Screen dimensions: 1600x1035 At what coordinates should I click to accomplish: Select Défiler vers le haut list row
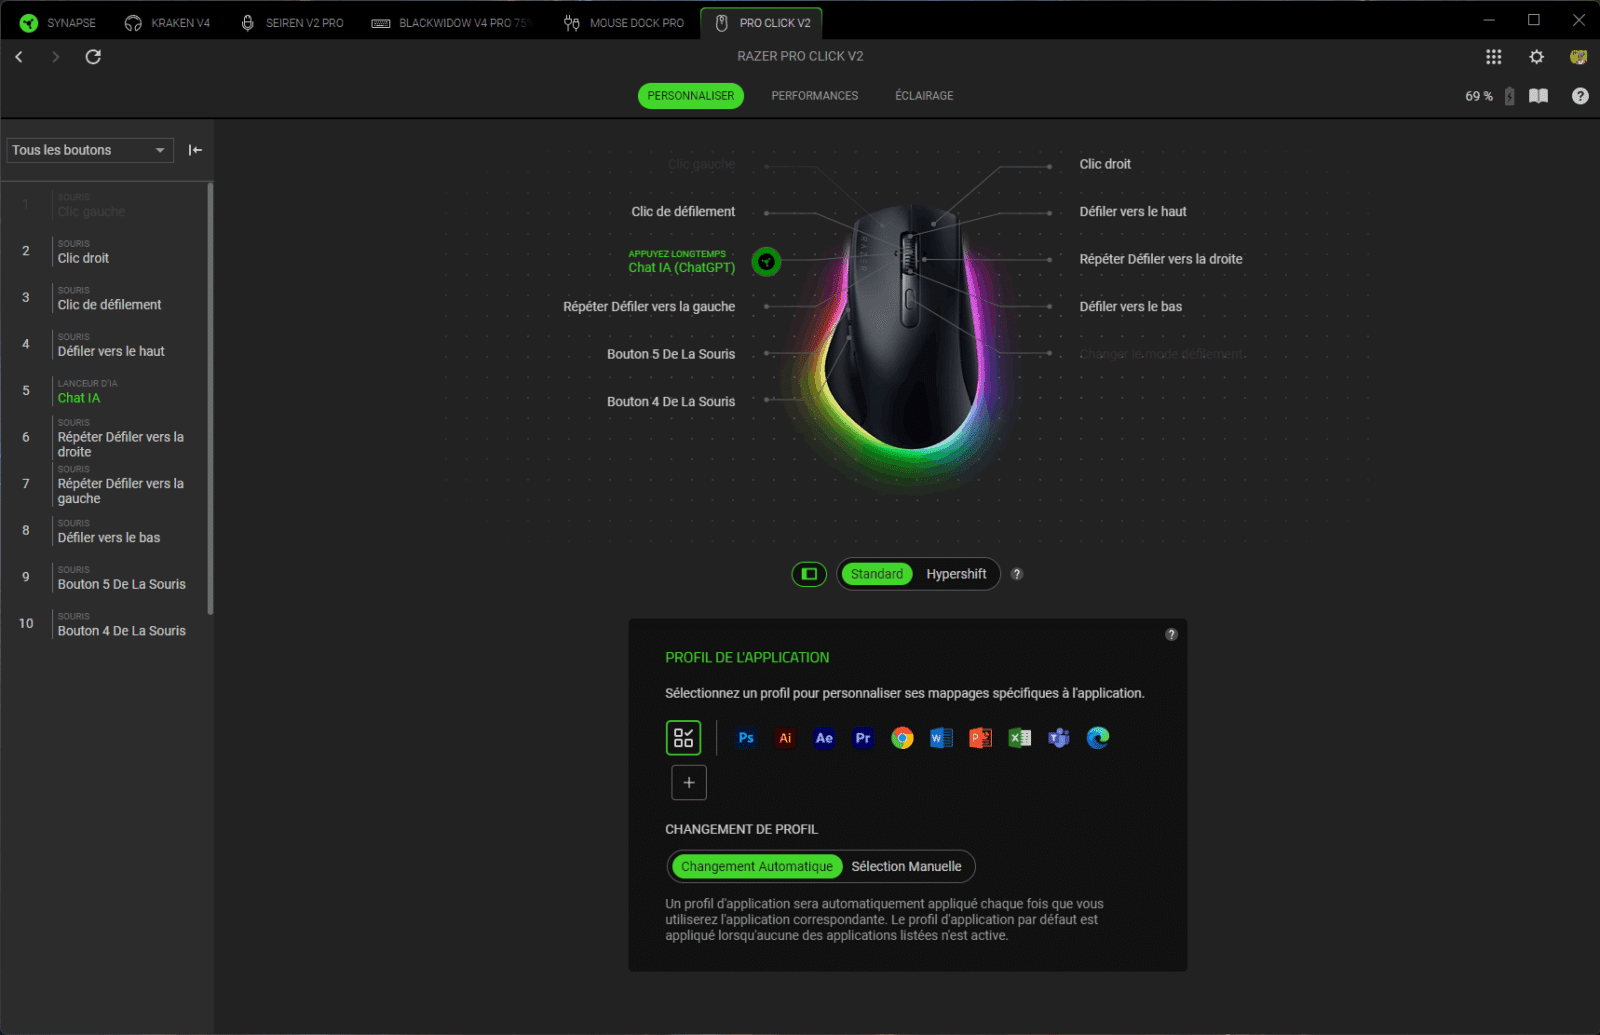coord(104,344)
